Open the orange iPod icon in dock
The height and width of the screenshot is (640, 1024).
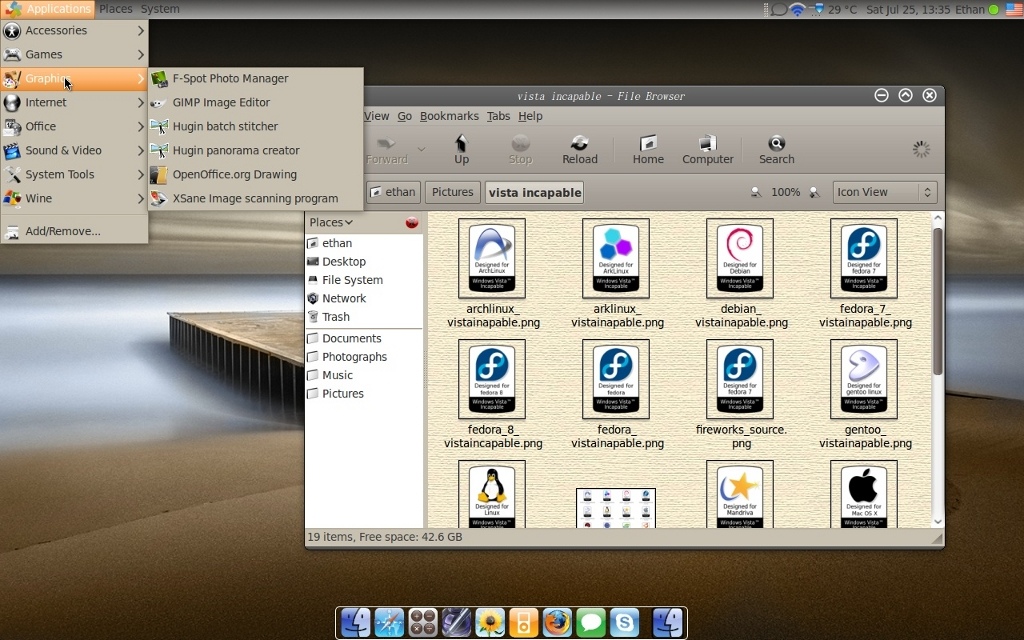523,622
